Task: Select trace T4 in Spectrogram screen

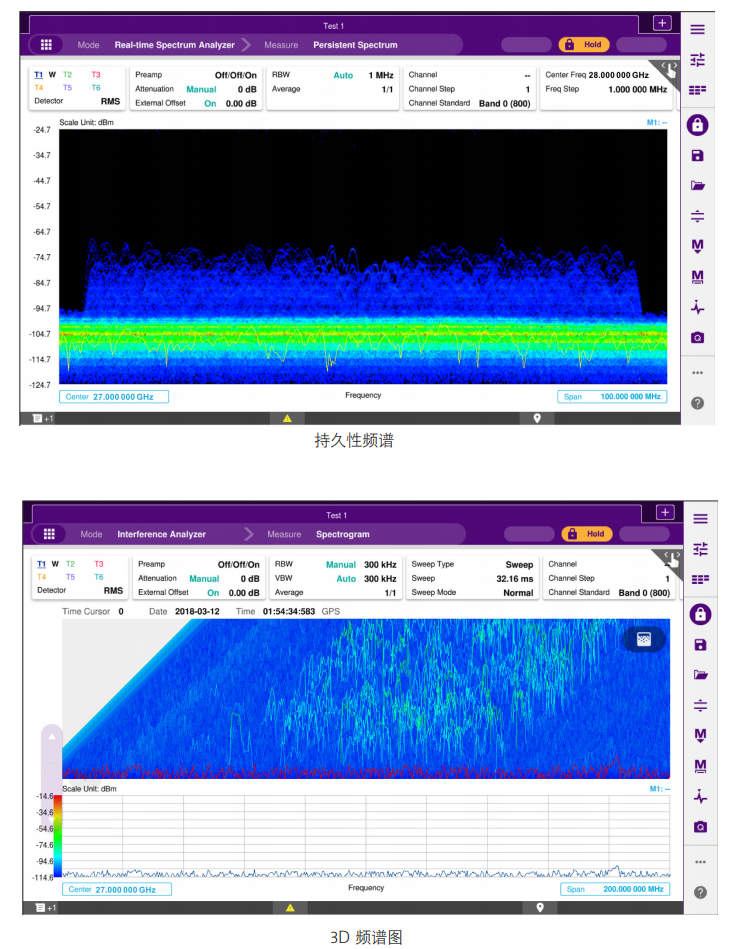Action: click(41, 577)
